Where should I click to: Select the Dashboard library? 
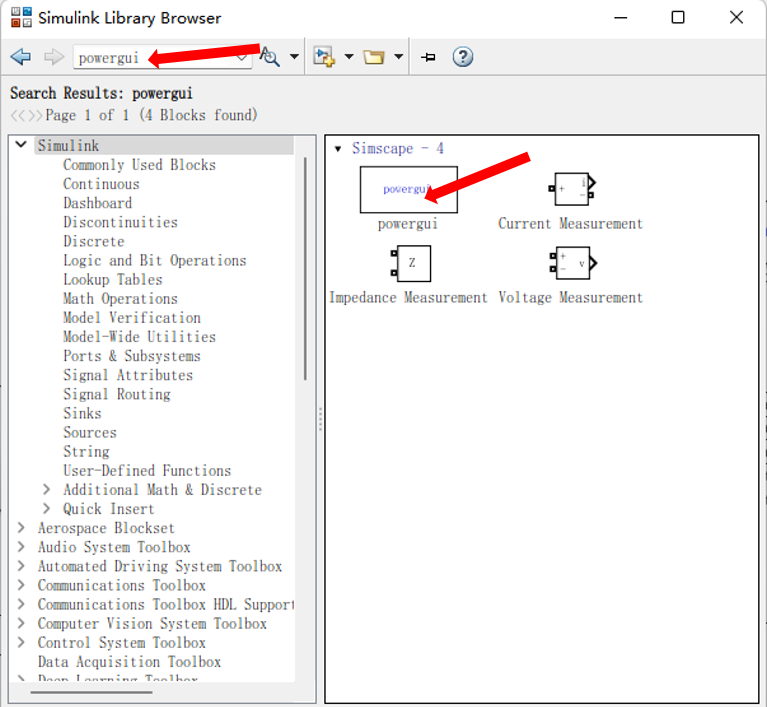(97, 203)
